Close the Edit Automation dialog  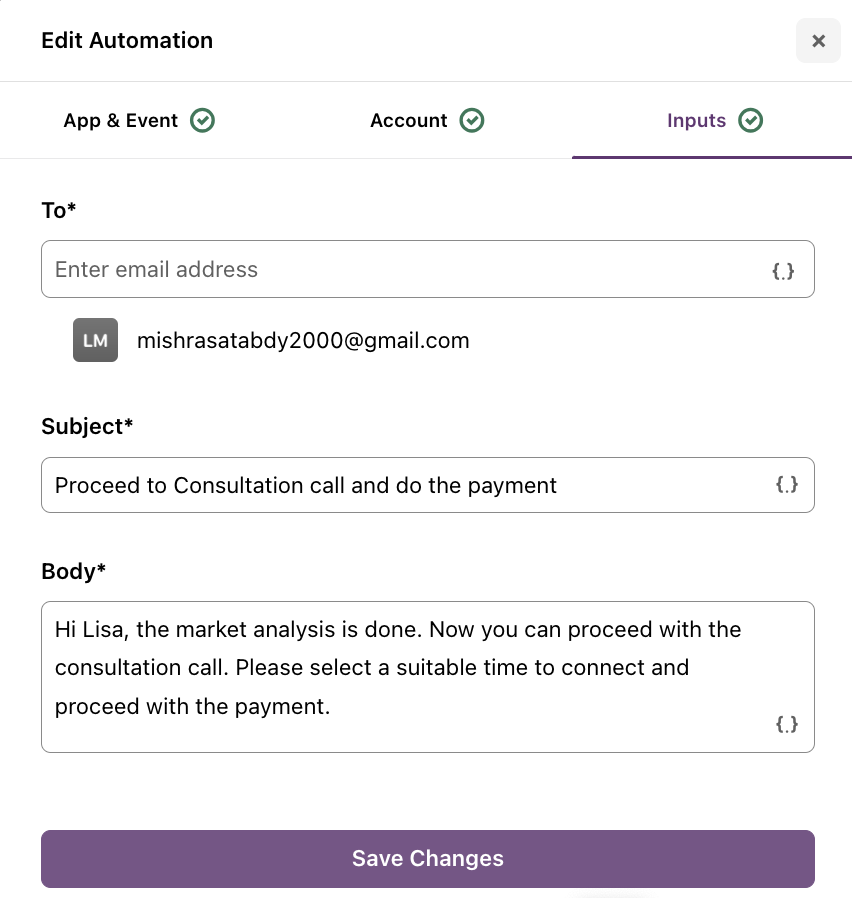coord(818,41)
